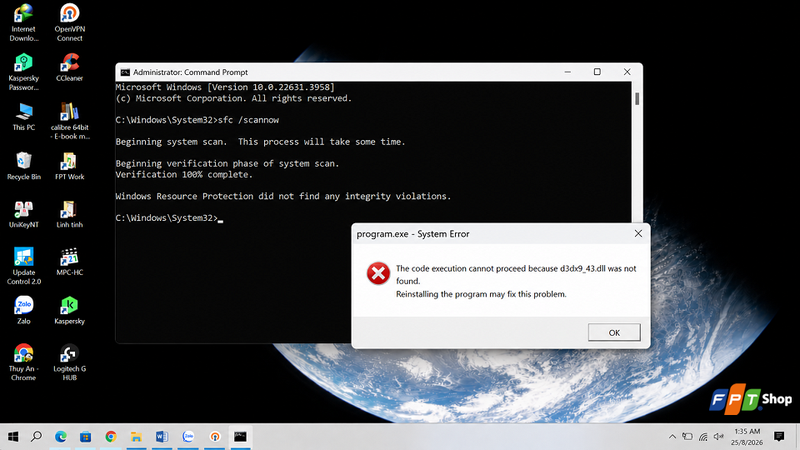The image size is (800, 450).
Task: Open Google Chrome from the taskbar
Action: (x=111, y=437)
